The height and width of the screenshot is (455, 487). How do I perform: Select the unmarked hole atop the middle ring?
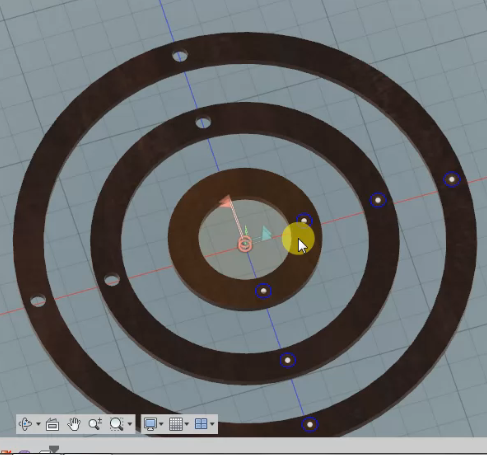(203, 122)
